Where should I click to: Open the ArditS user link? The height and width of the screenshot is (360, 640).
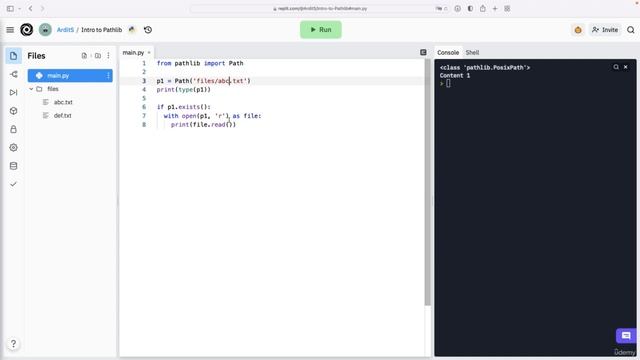pos(65,30)
